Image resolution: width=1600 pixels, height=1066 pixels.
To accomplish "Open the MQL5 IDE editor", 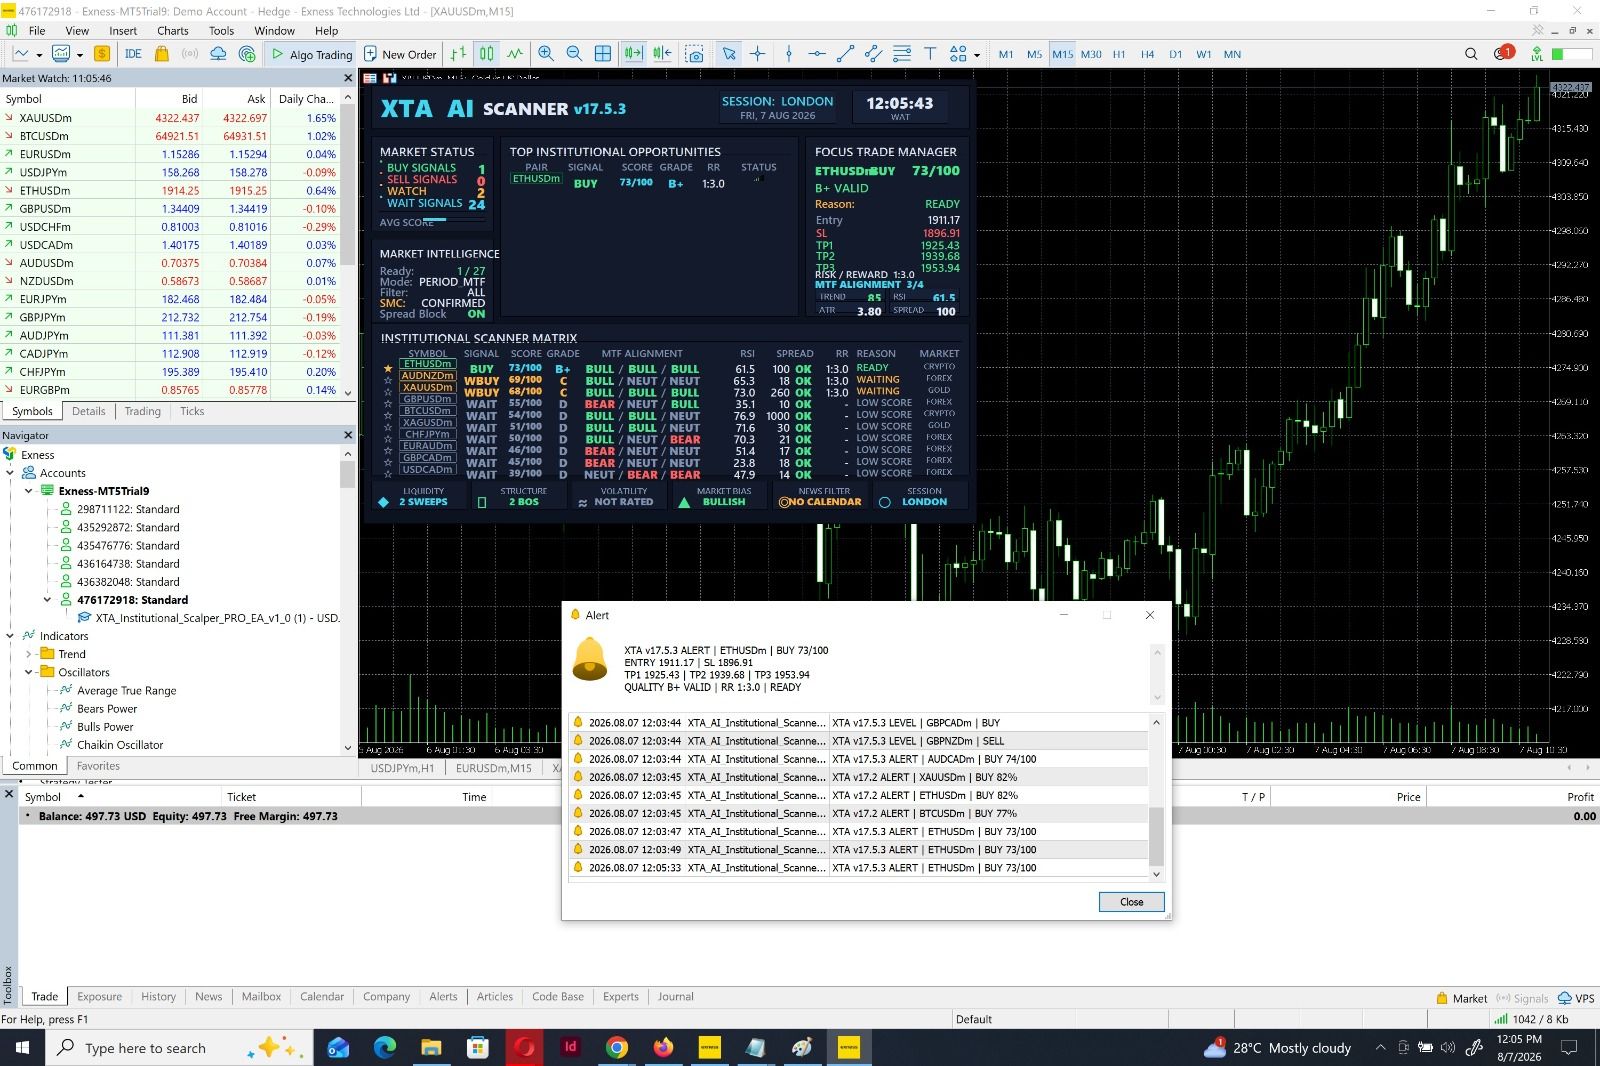I will [x=133, y=54].
